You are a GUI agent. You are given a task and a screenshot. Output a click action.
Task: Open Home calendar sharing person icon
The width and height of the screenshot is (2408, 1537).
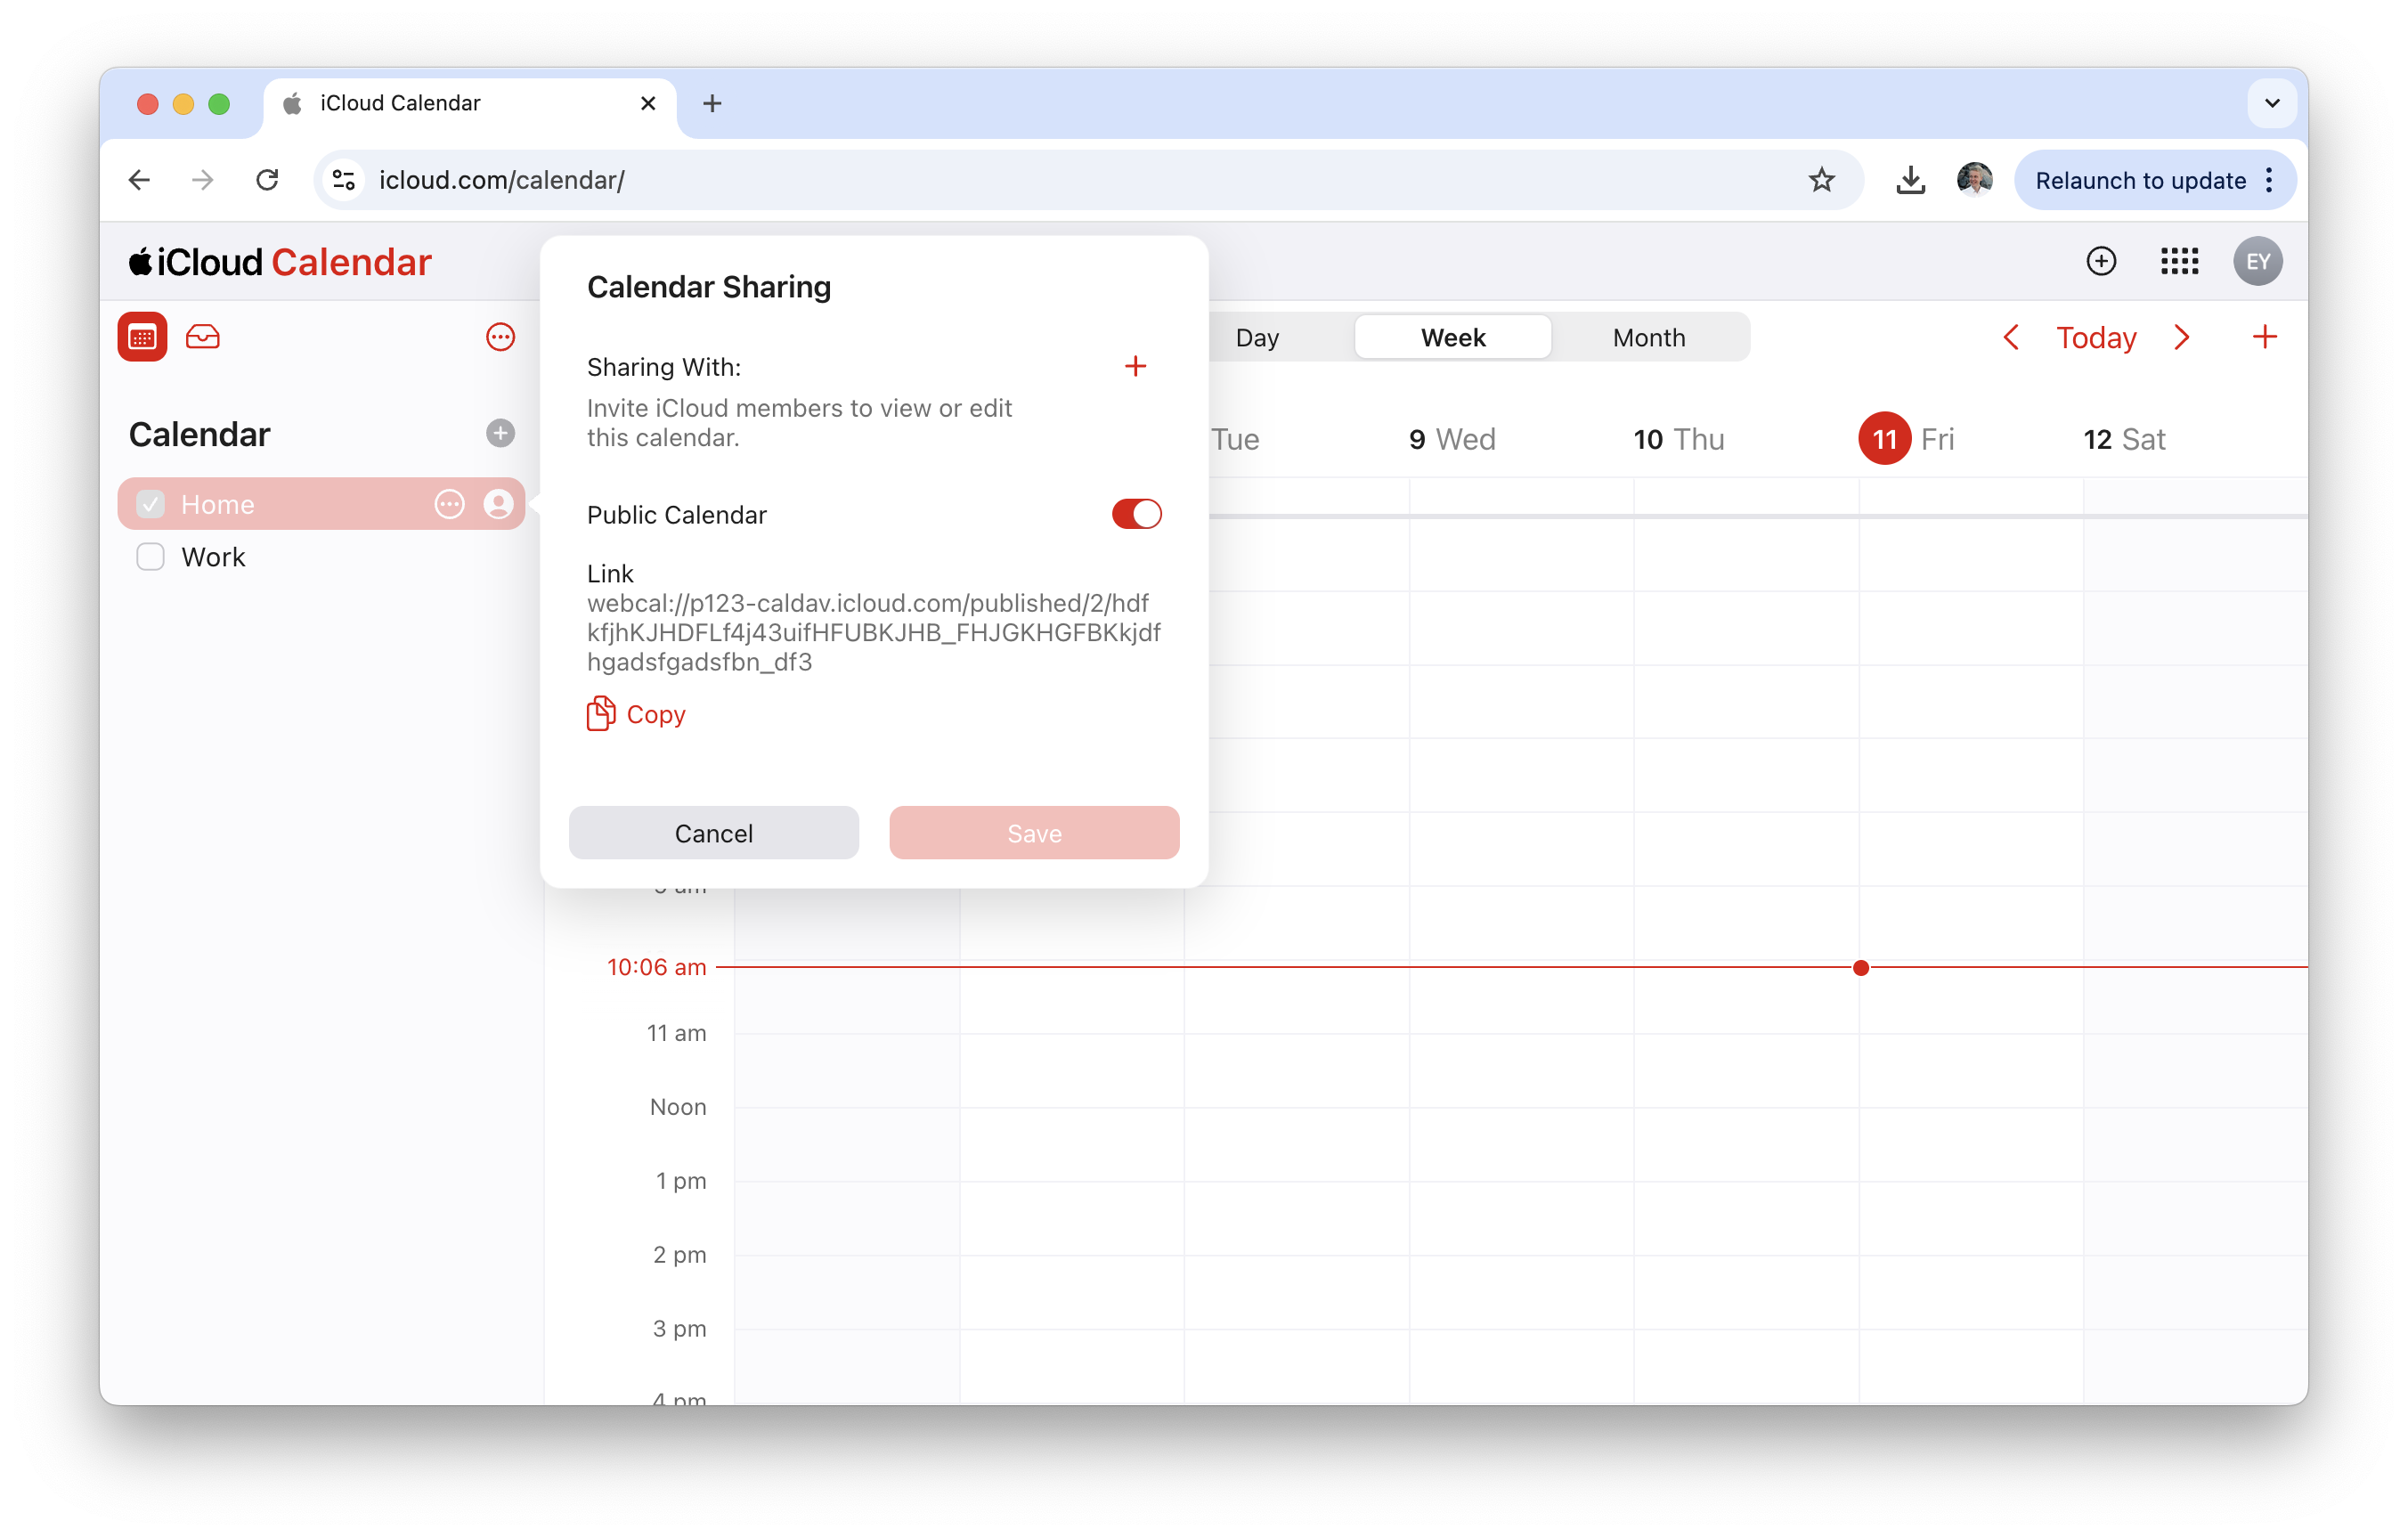pos(498,504)
